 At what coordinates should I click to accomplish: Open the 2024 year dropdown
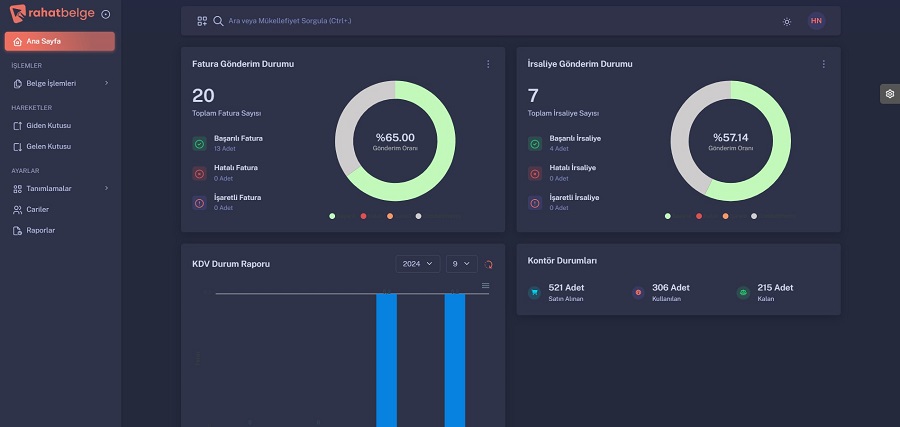point(417,263)
